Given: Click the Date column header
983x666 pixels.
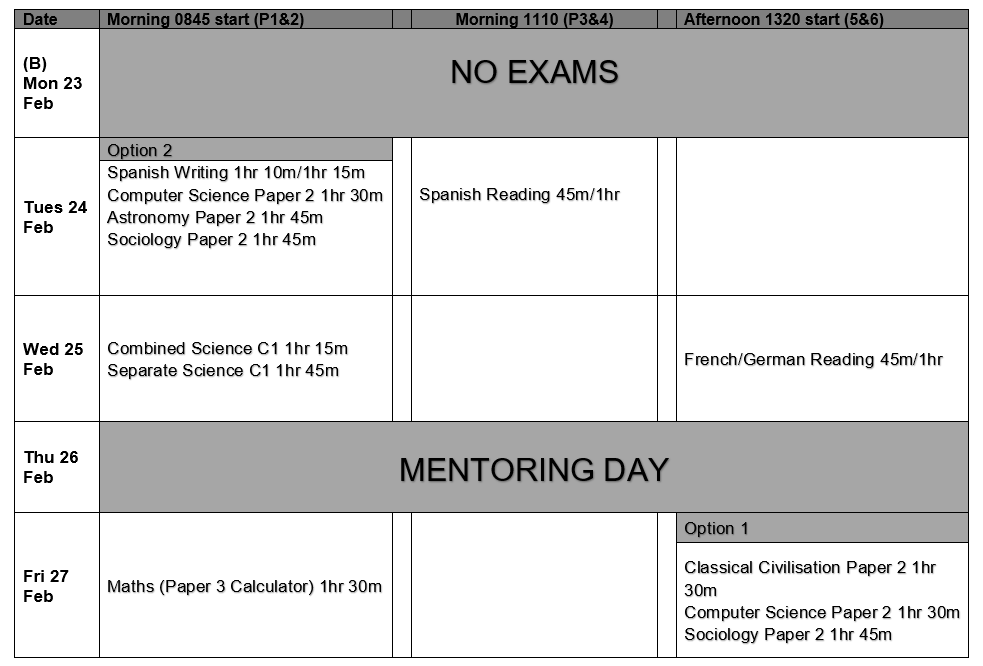Looking at the screenshot, I should 41,19.
